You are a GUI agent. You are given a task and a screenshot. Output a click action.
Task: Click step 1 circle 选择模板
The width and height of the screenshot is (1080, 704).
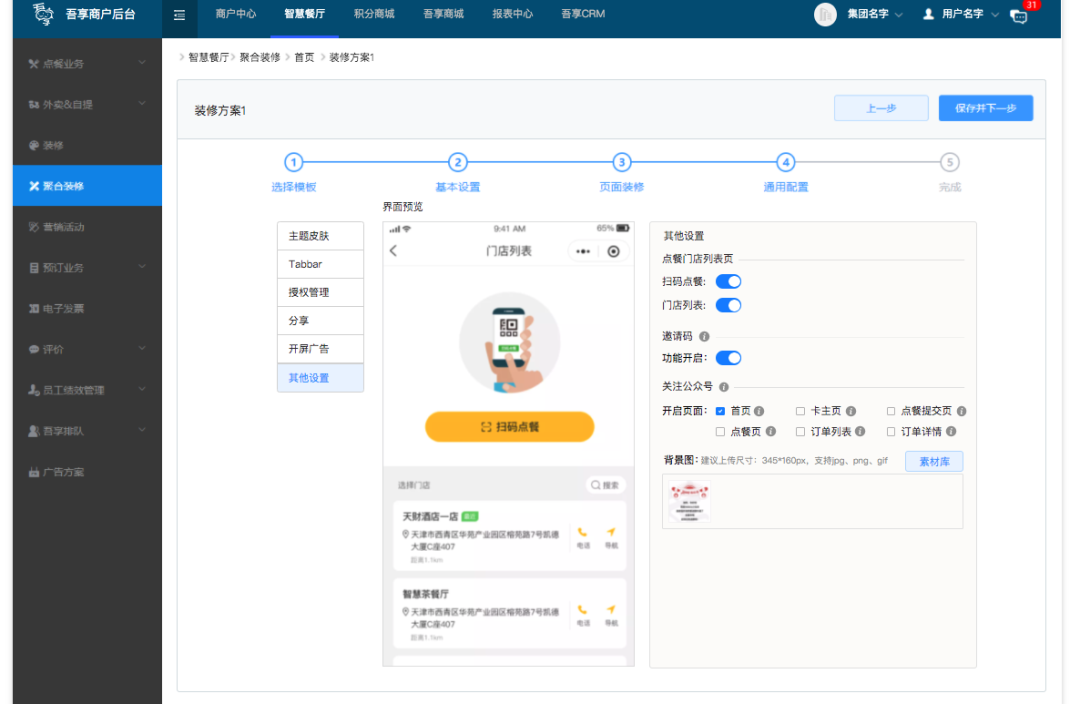tap(293, 163)
